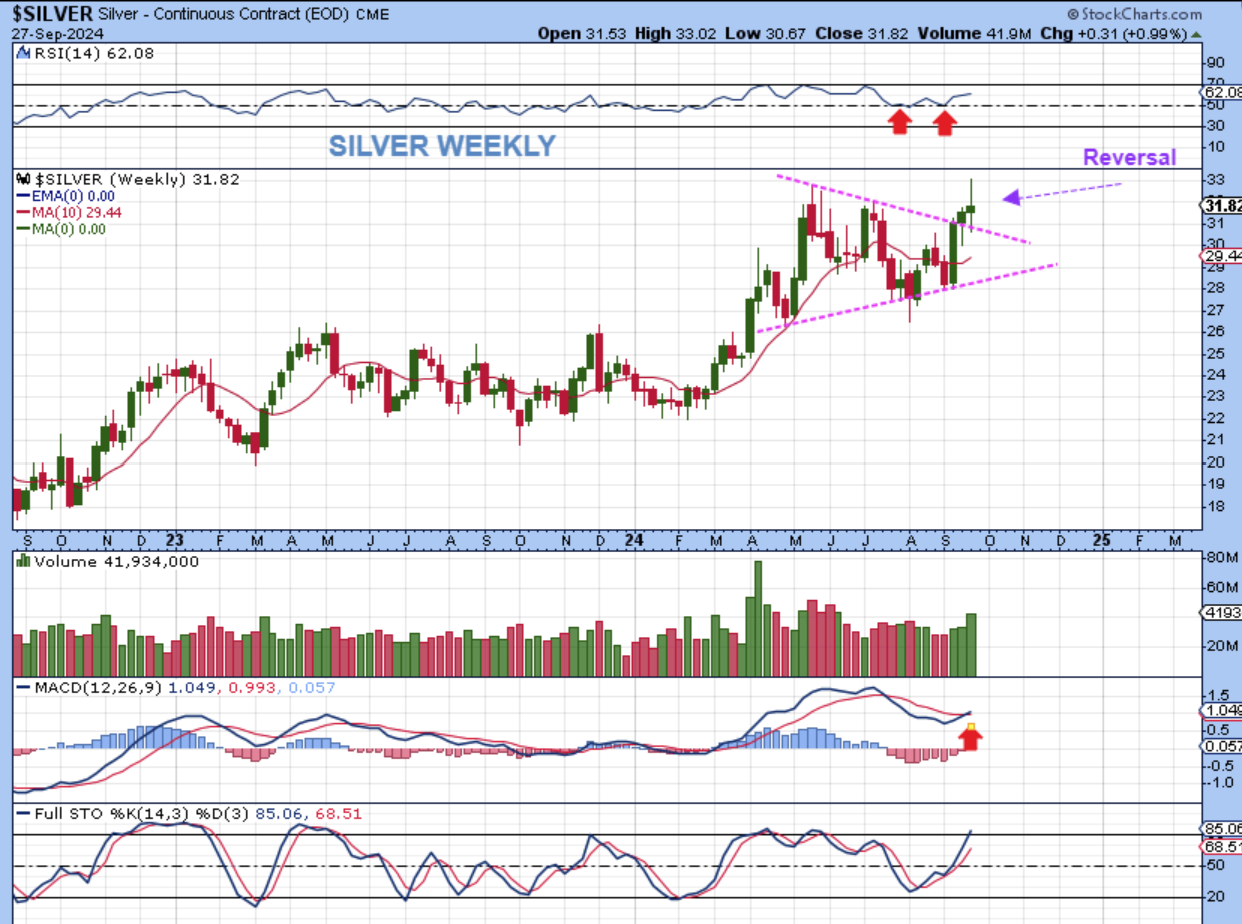Click the SILVER WEEKLY chart label
This screenshot has height=924, width=1242.
pyautogui.click(x=442, y=146)
